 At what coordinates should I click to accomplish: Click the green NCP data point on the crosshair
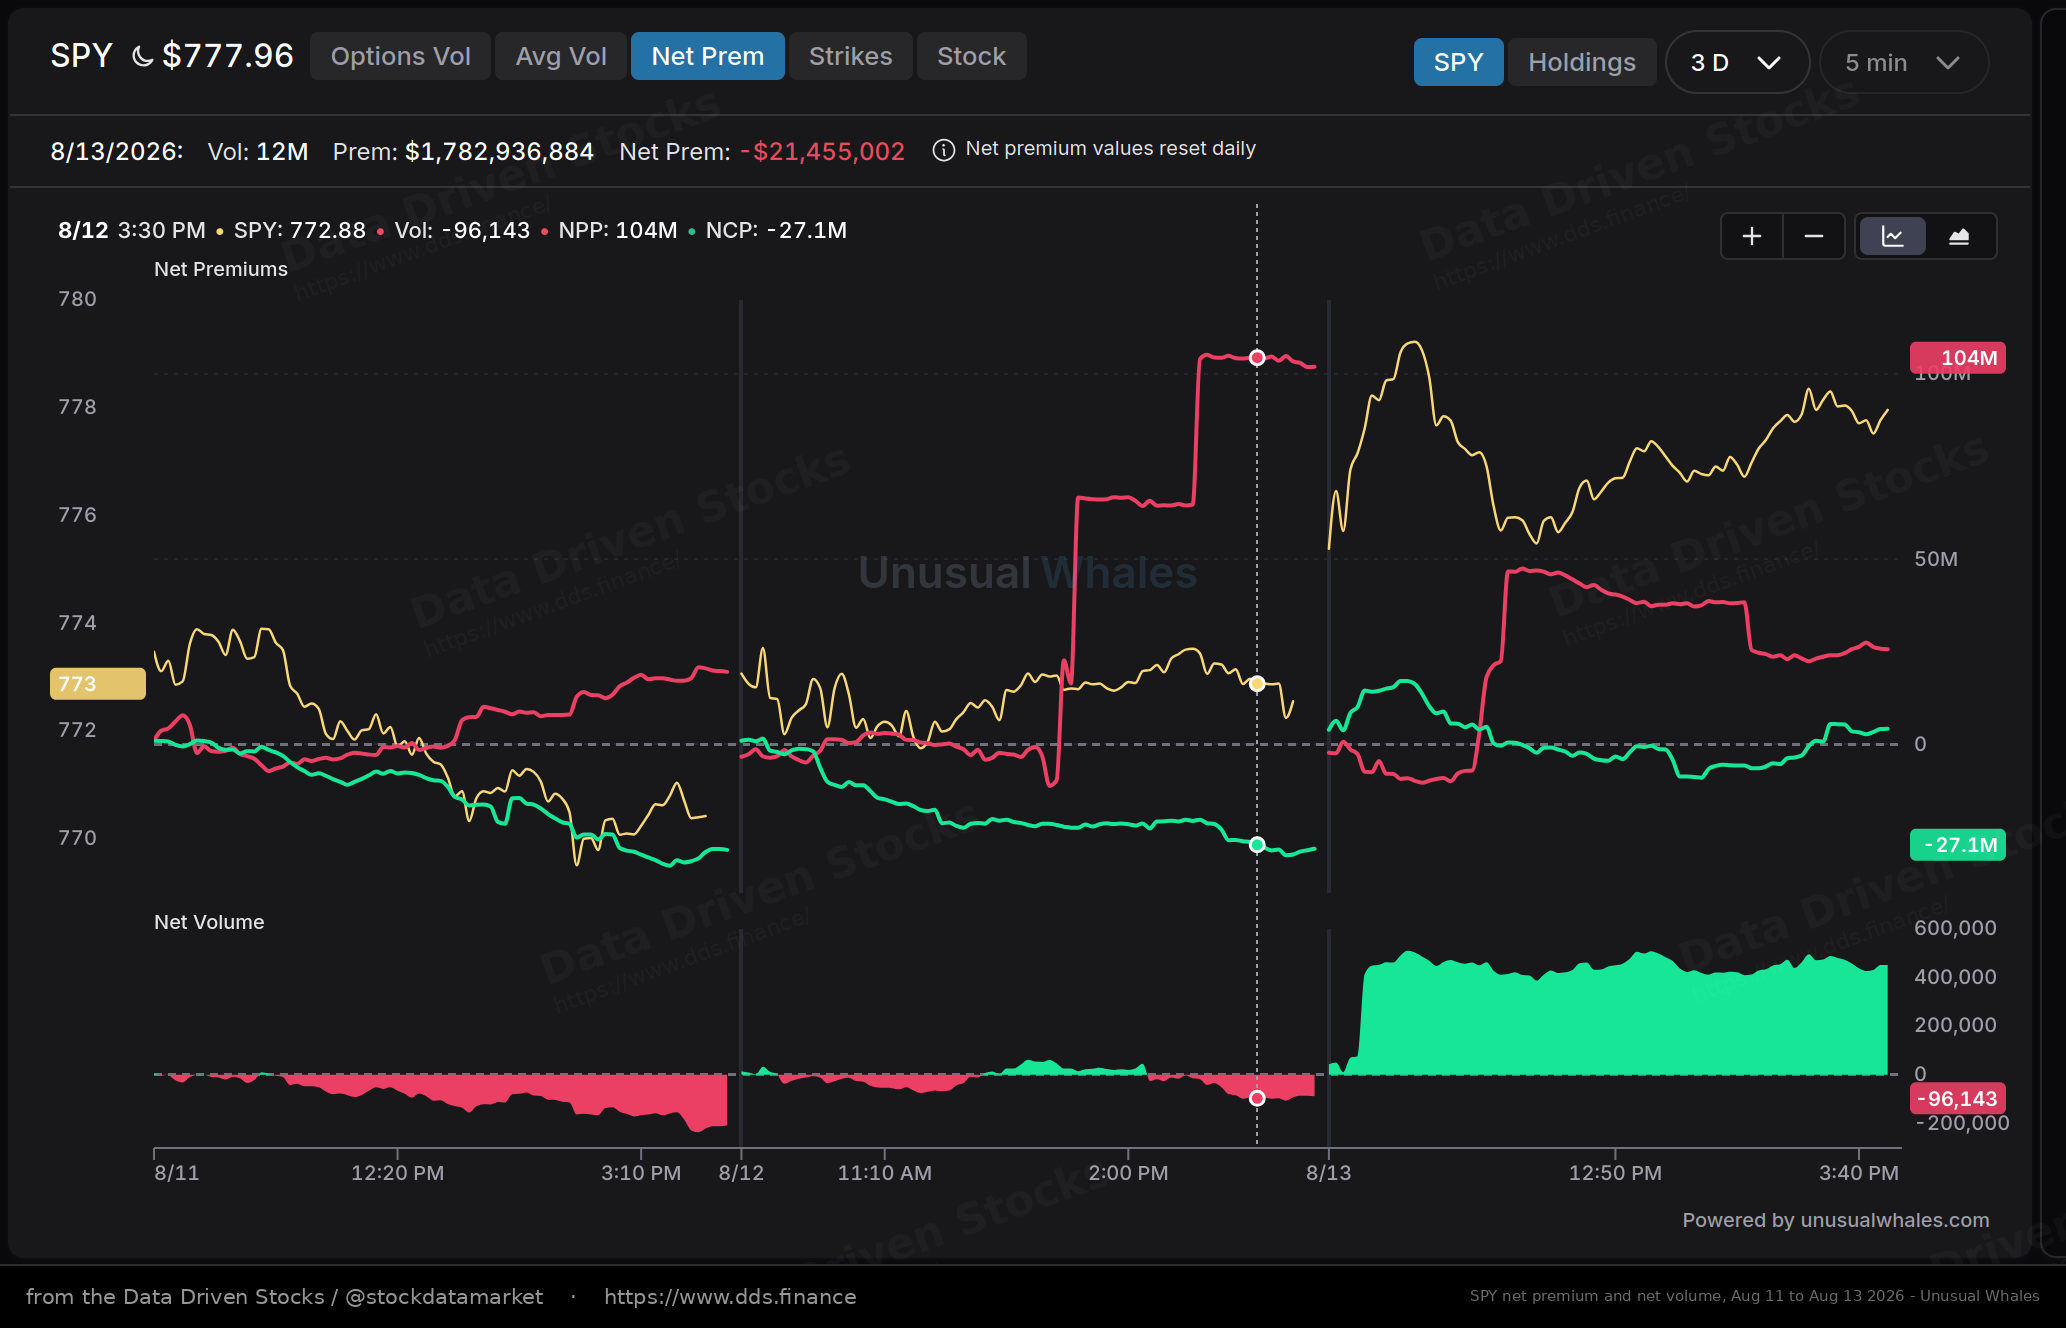coord(1257,845)
